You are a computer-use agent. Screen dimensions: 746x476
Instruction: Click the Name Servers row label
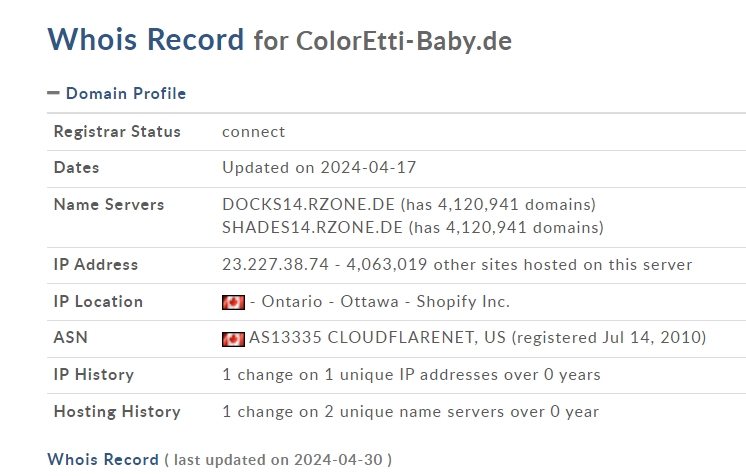[109, 204]
